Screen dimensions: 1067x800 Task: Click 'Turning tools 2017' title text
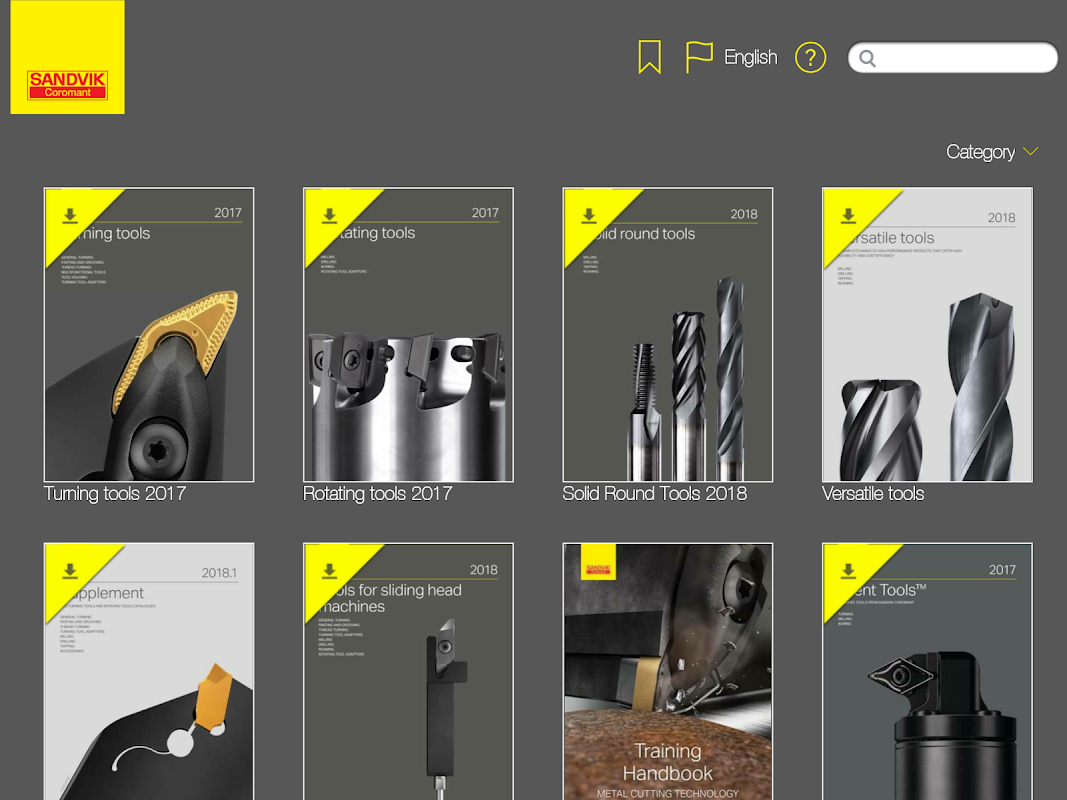click(114, 494)
